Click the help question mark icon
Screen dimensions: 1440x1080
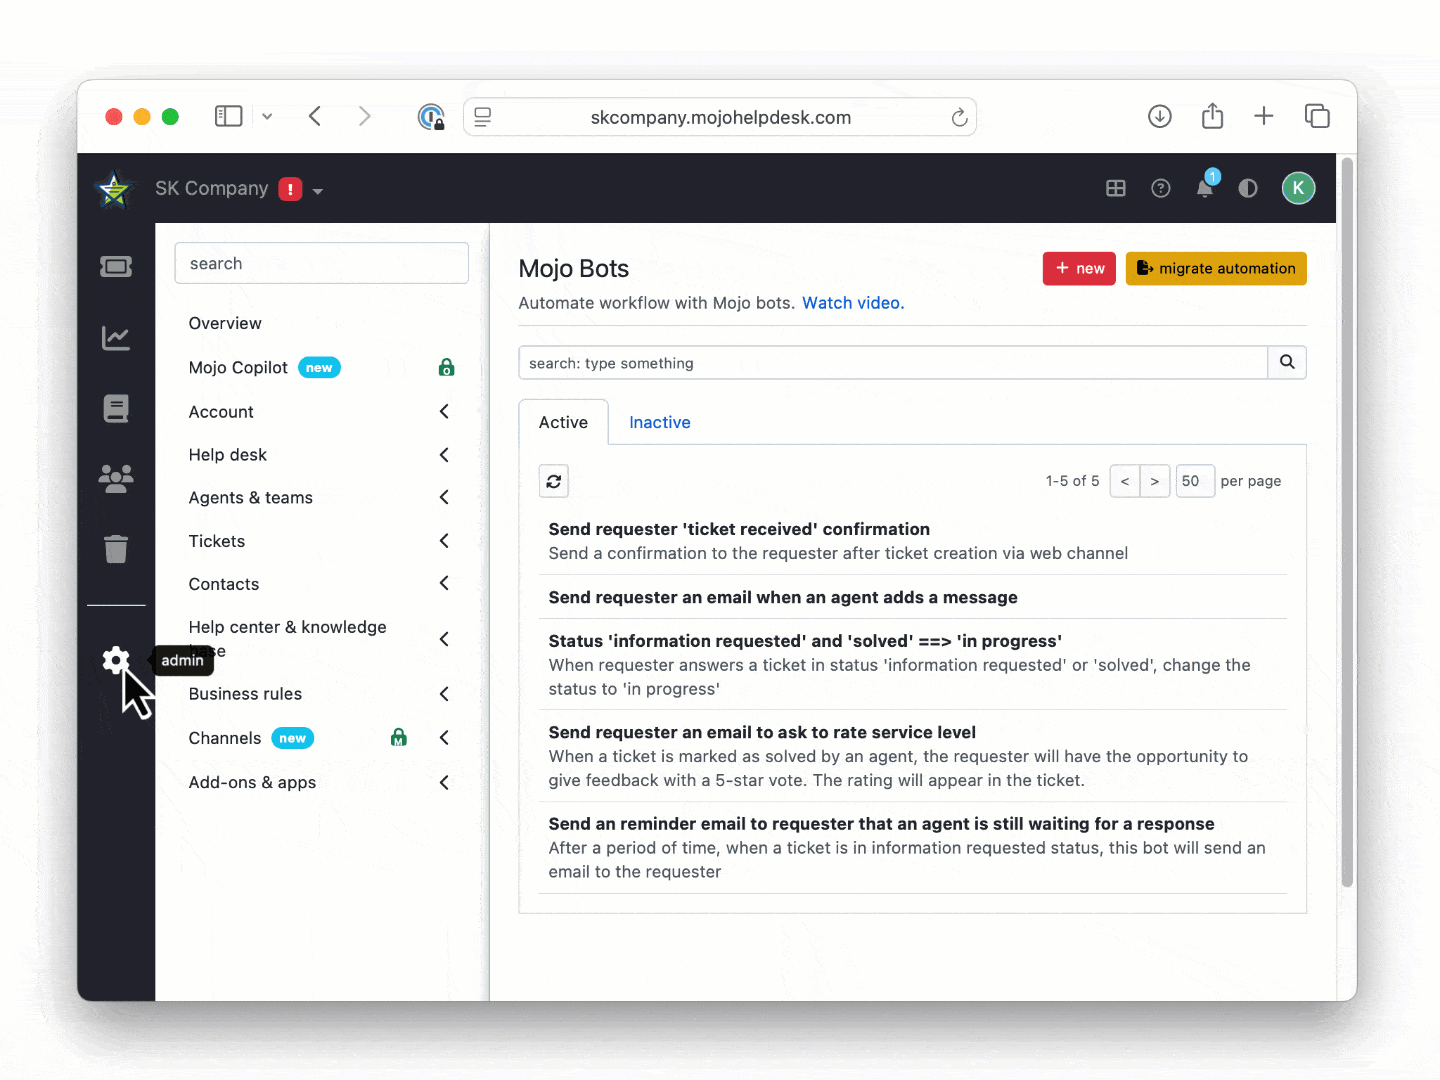[x=1160, y=188]
